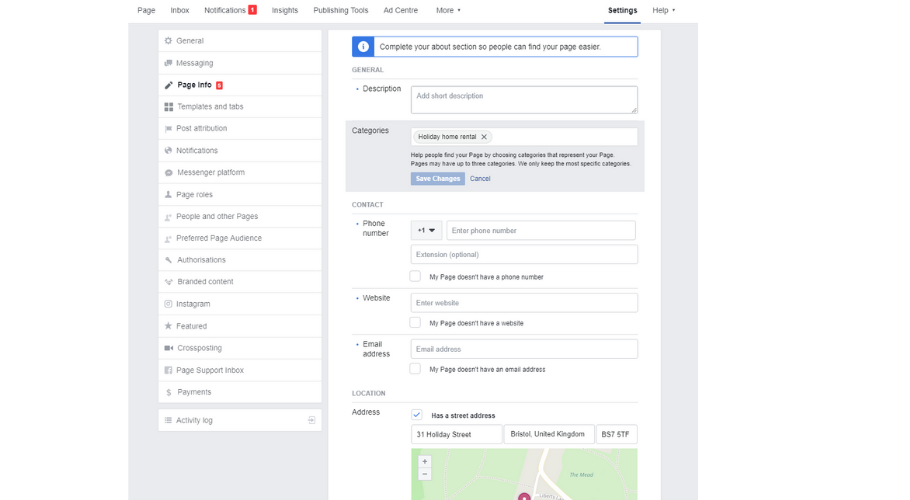Click the Page roles person icon
The height and width of the screenshot is (500, 910).
click(168, 194)
